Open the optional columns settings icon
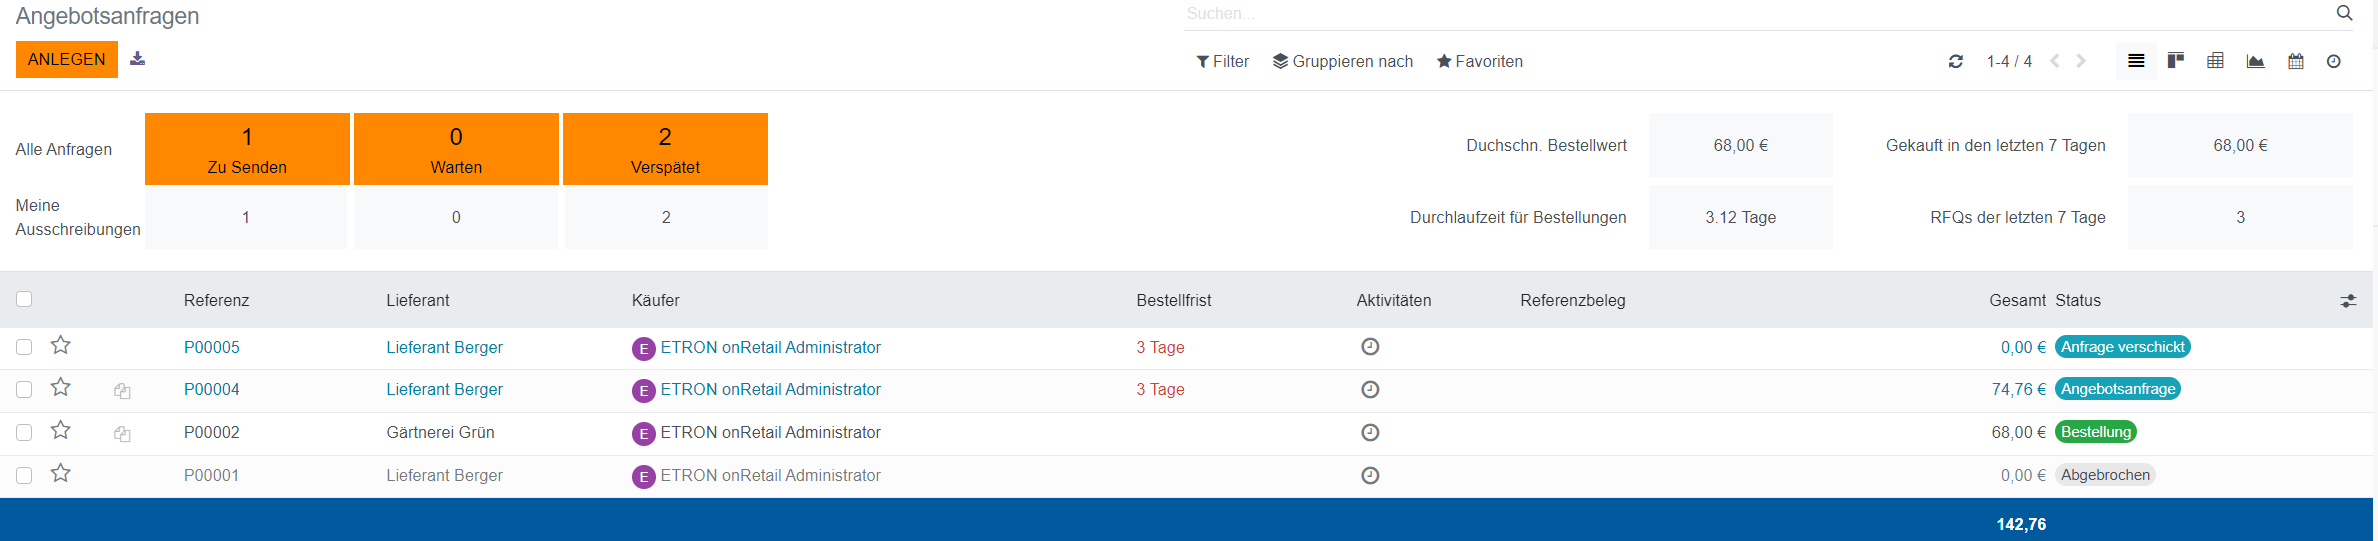The height and width of the screenshot is (541, 2378). [2348, 300]
